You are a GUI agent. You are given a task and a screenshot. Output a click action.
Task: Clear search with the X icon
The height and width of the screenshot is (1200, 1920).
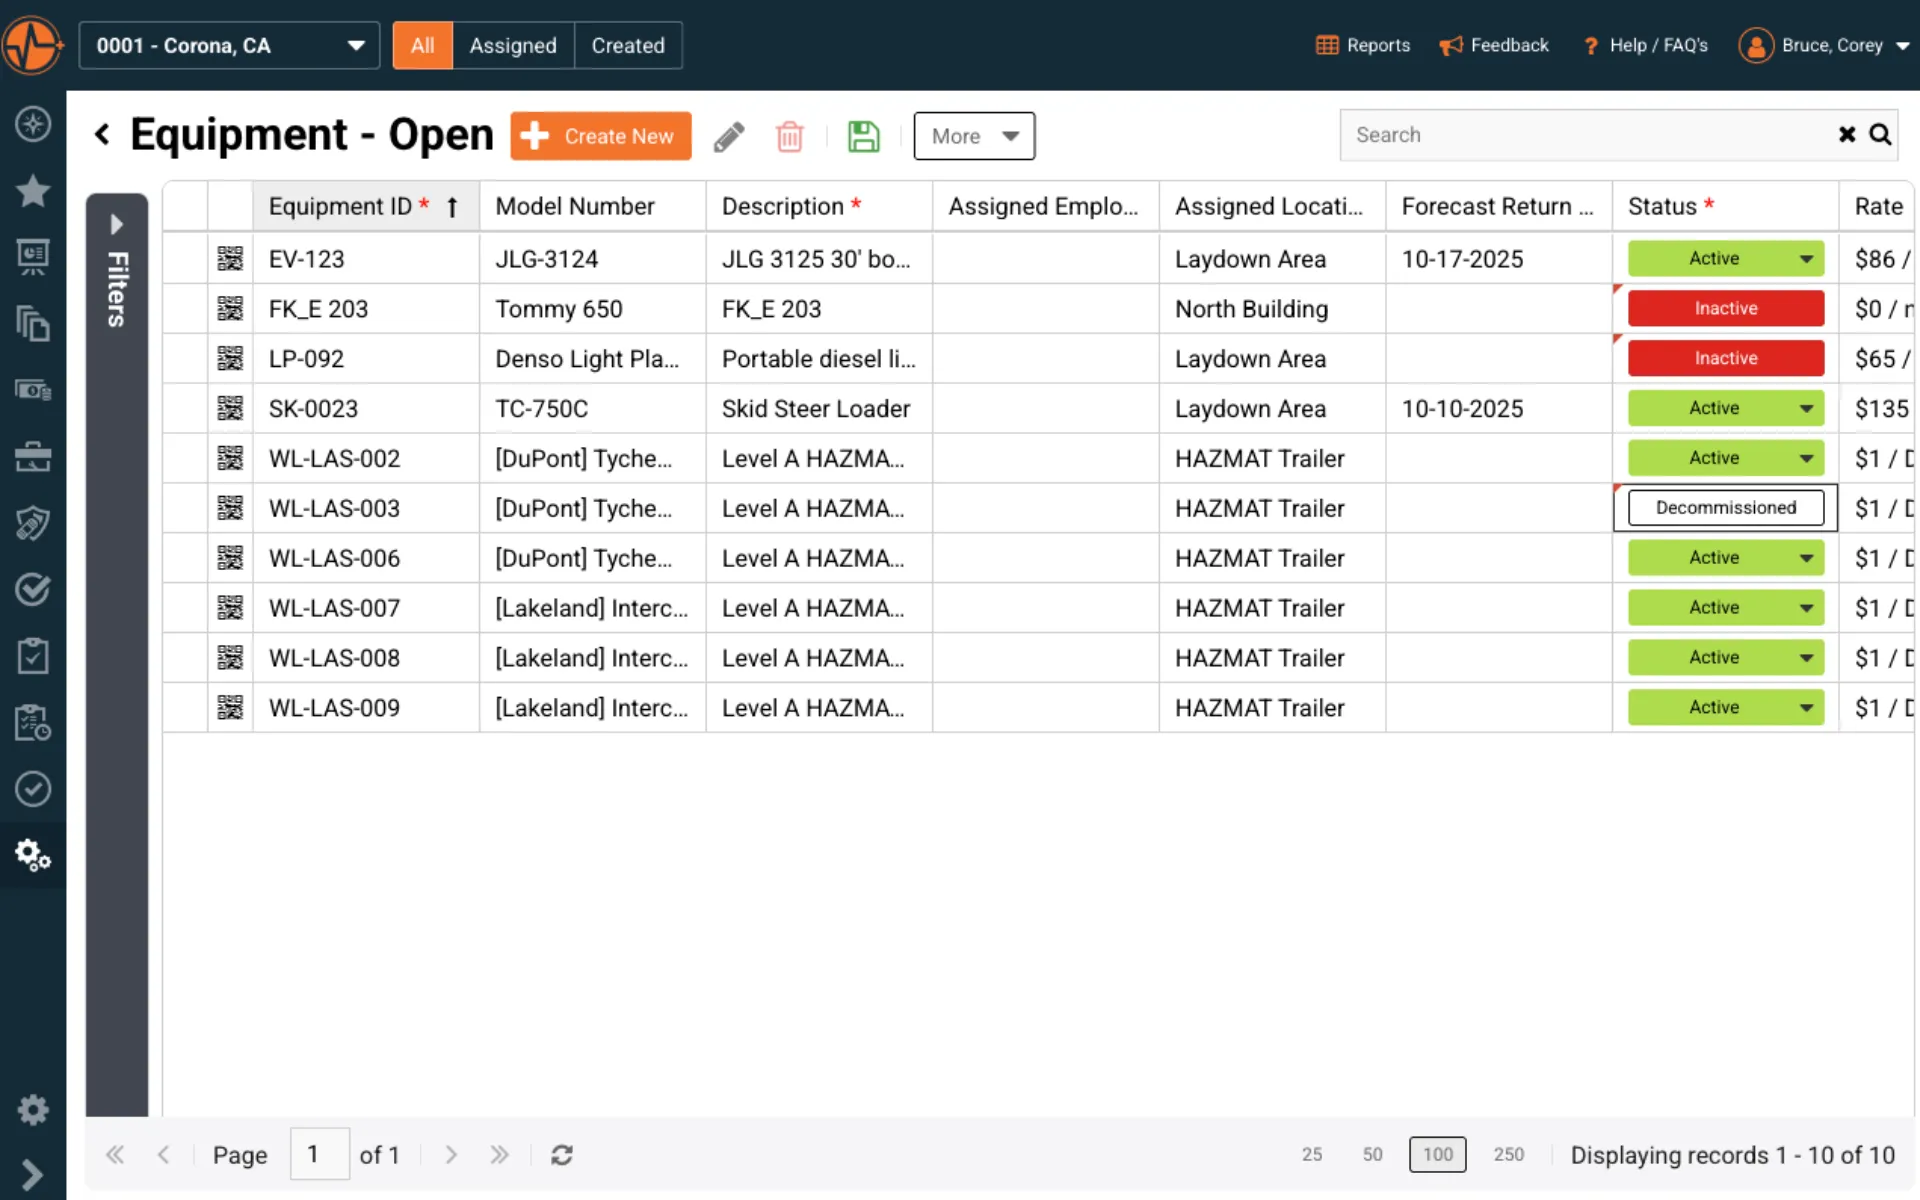point(1847,135)
